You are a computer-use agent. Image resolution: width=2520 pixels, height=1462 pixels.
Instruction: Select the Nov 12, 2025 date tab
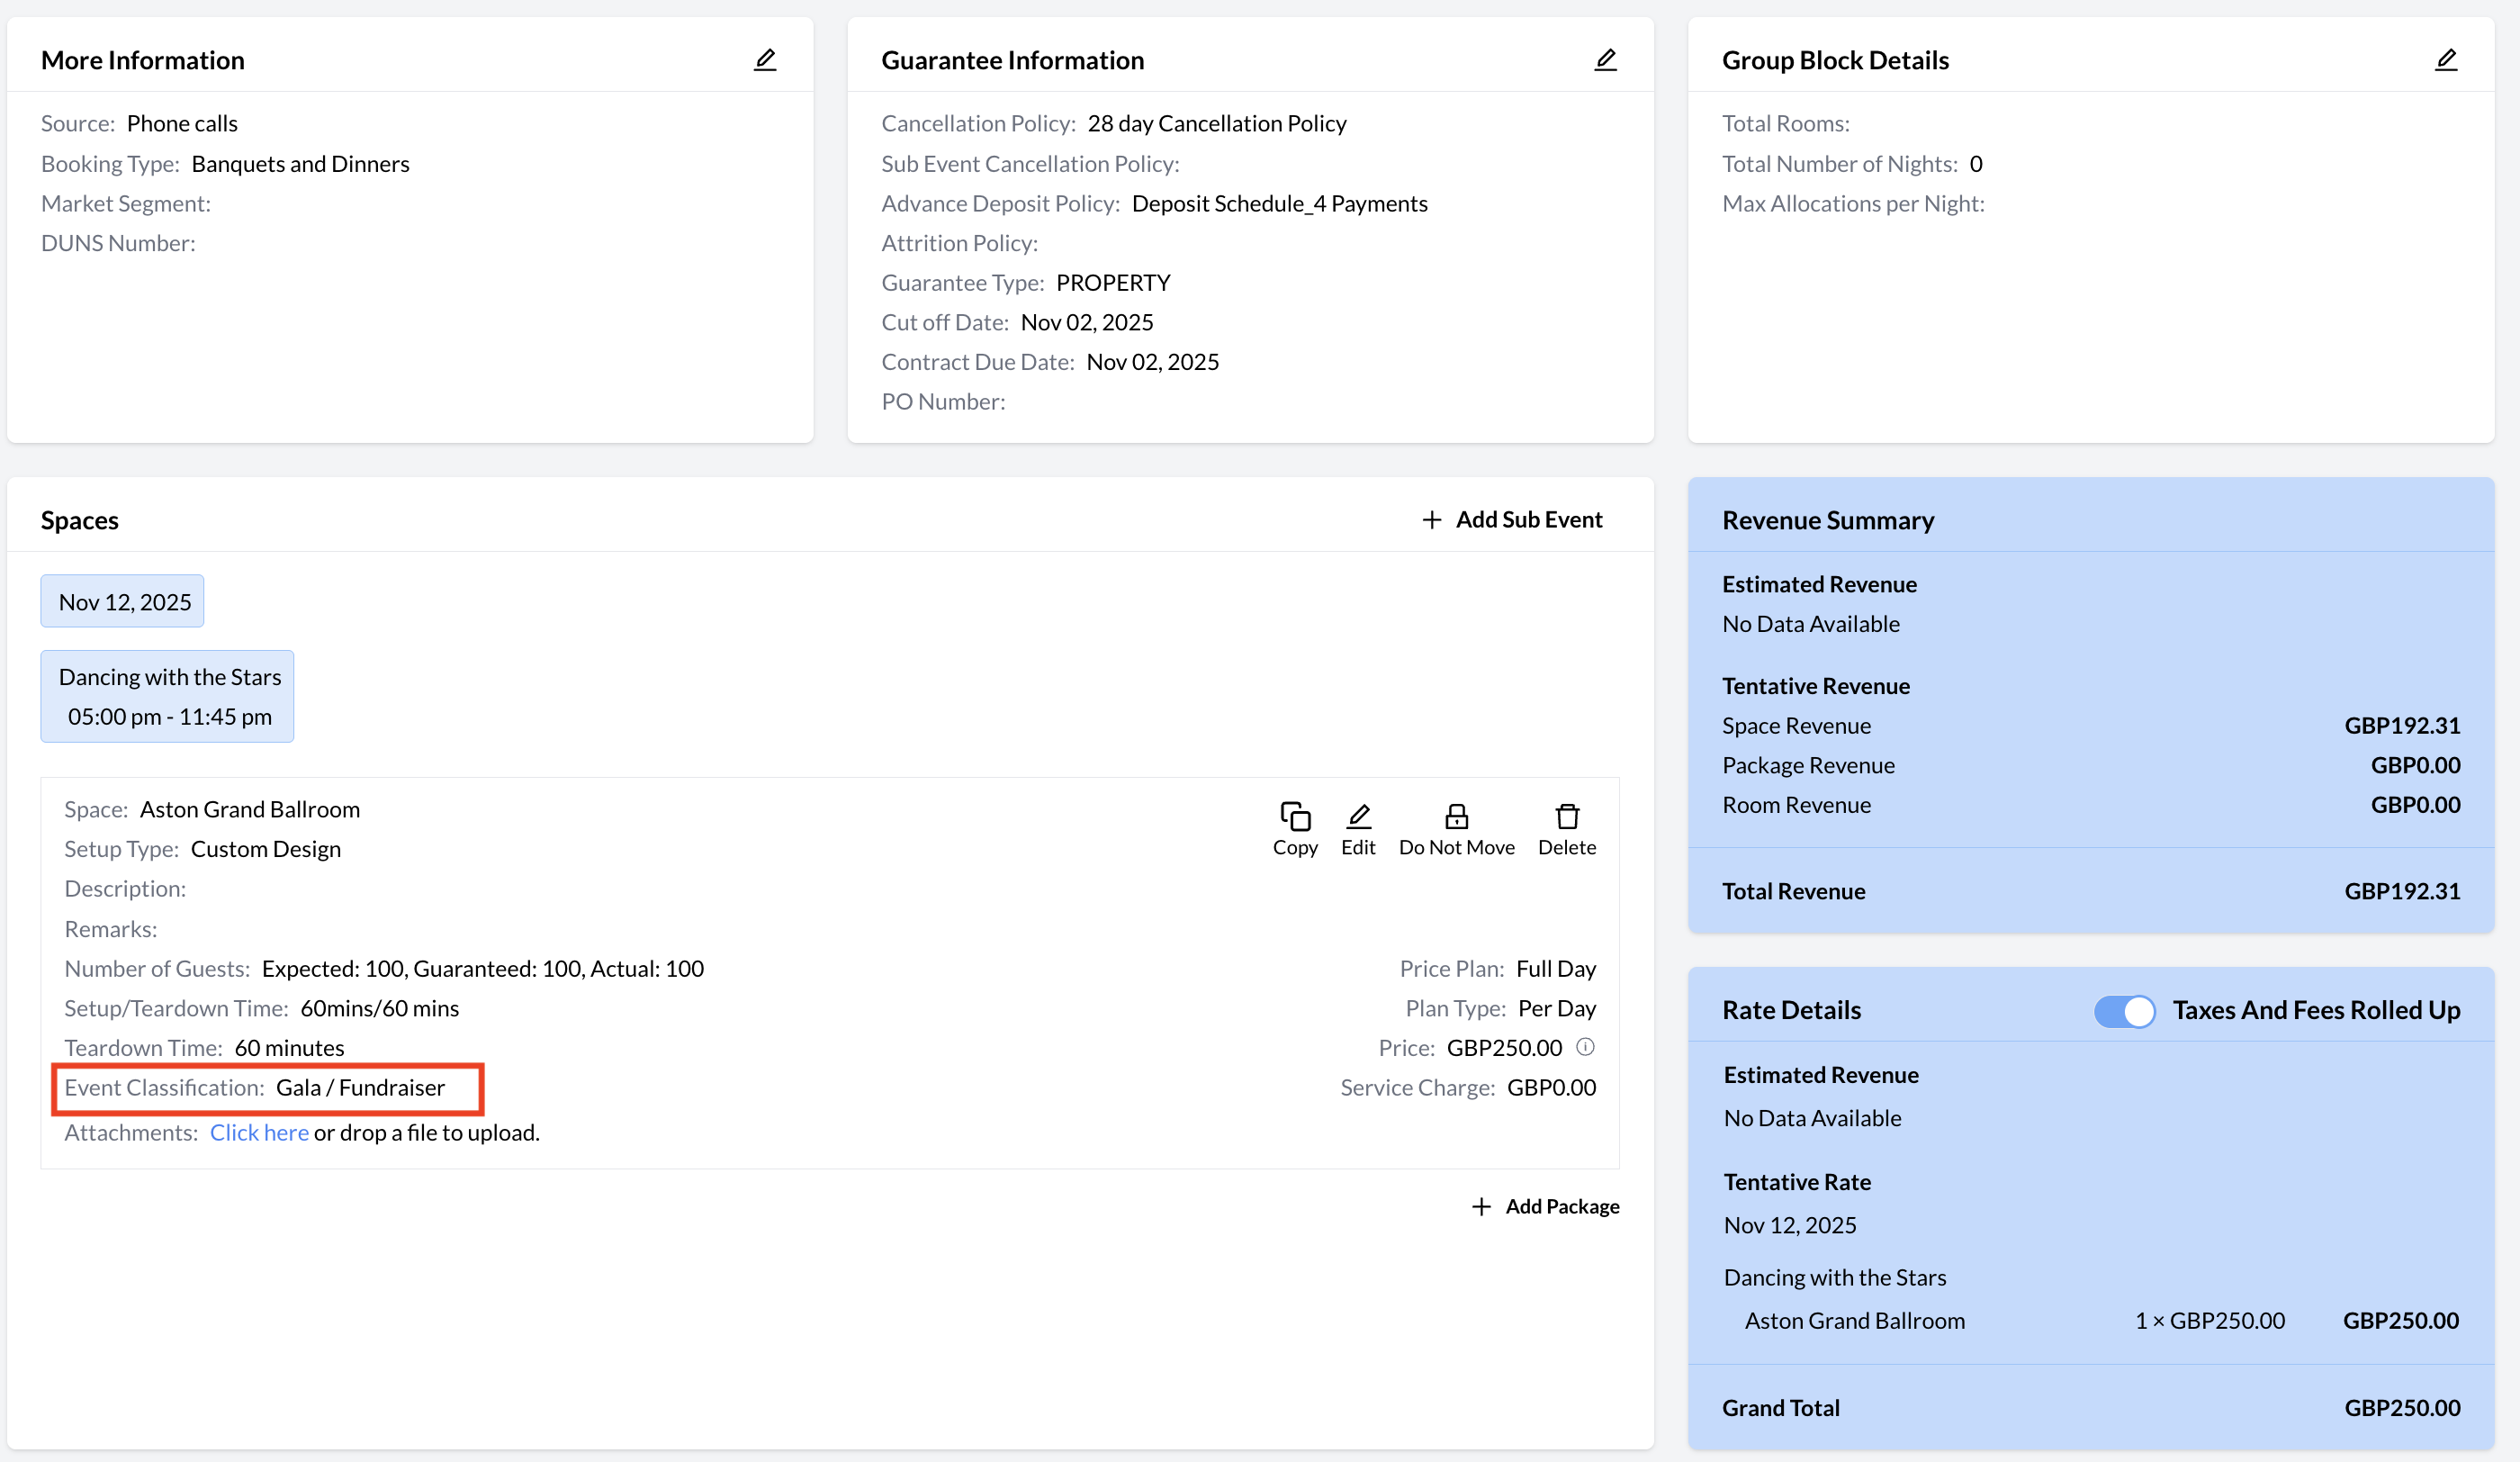124,602
